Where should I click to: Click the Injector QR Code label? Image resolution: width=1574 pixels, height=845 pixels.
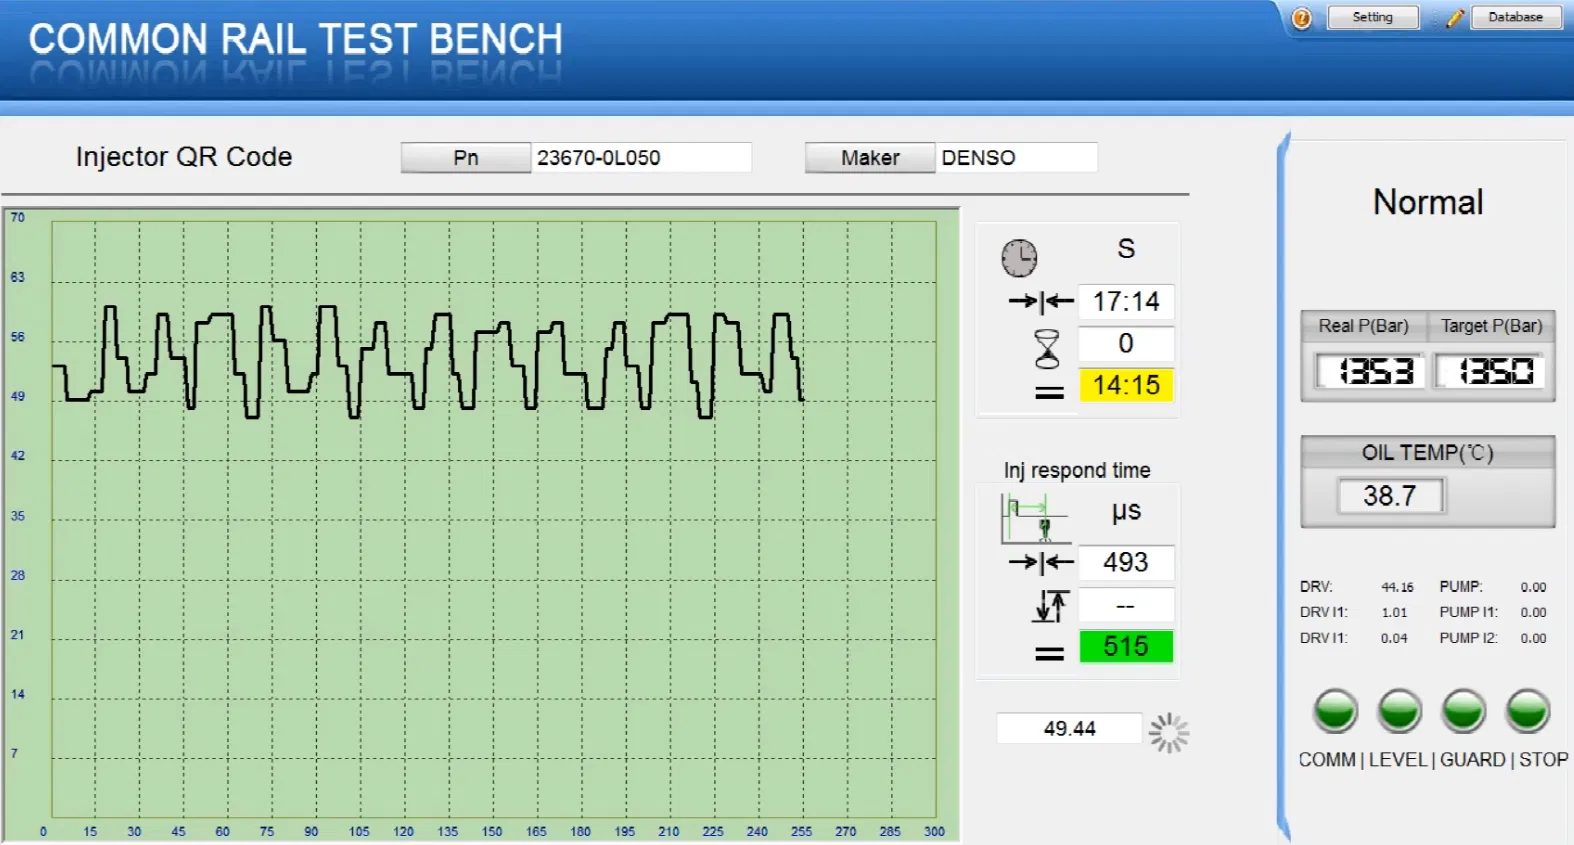[x=184, y=157]
